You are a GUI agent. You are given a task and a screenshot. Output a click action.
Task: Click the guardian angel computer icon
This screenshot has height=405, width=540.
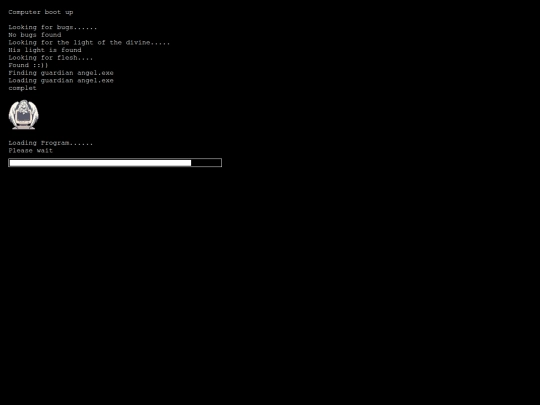point(23,115)
